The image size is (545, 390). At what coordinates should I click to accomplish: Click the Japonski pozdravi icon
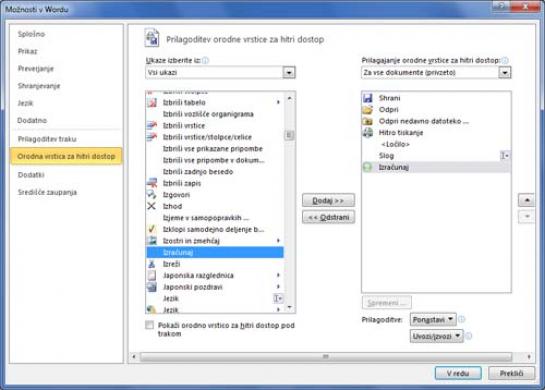tap(152, 287)
